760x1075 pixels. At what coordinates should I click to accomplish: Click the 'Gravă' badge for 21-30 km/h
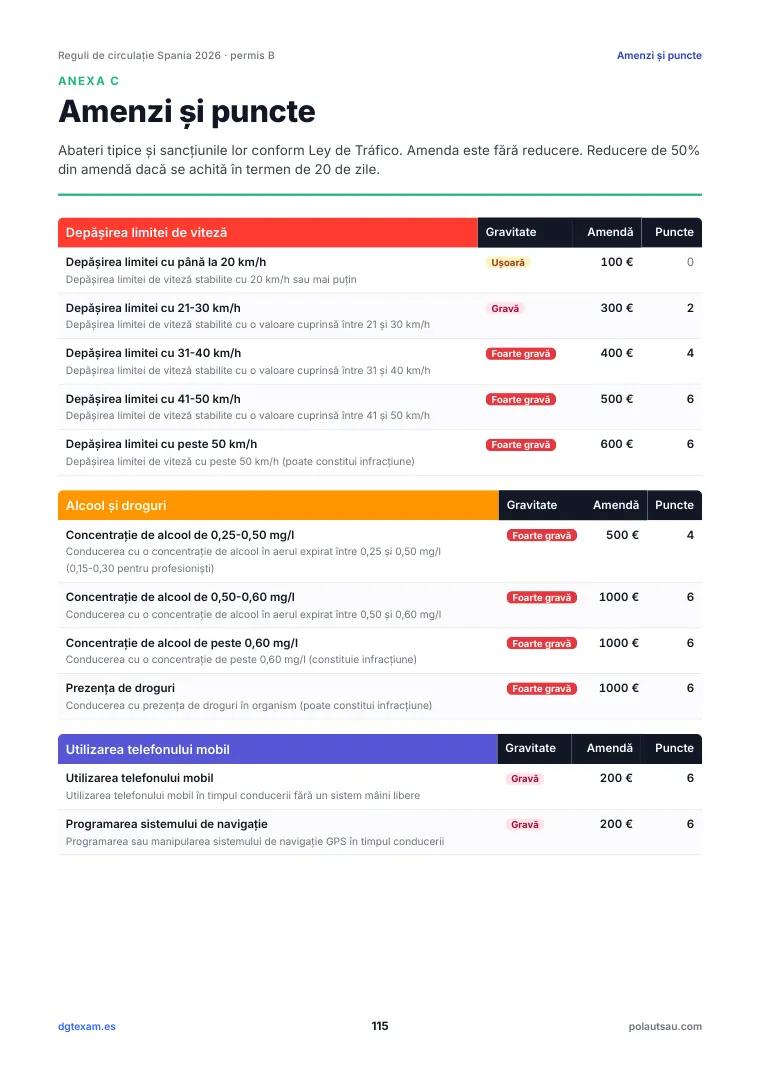[x=505, y=309]
